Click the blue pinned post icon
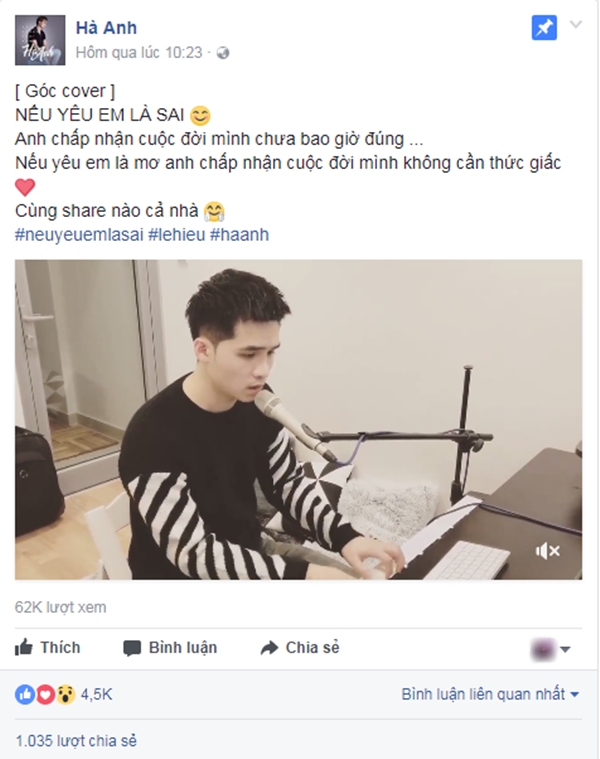 pyautogui.click(x=544, y=28)
